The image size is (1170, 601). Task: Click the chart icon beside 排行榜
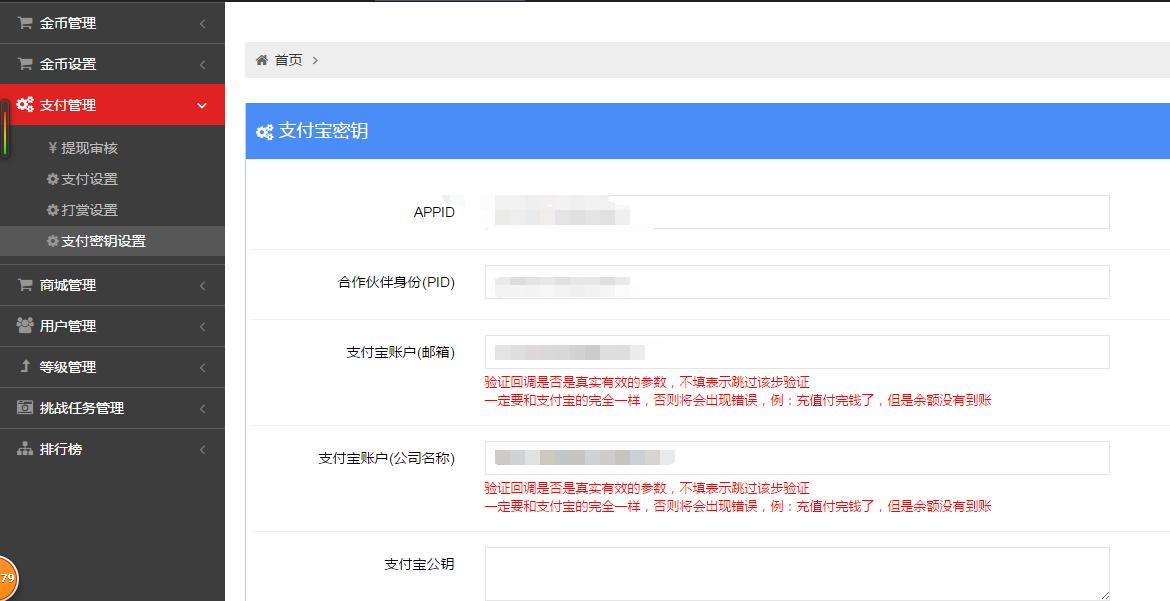pyautogui.click(x=28, y=449)
